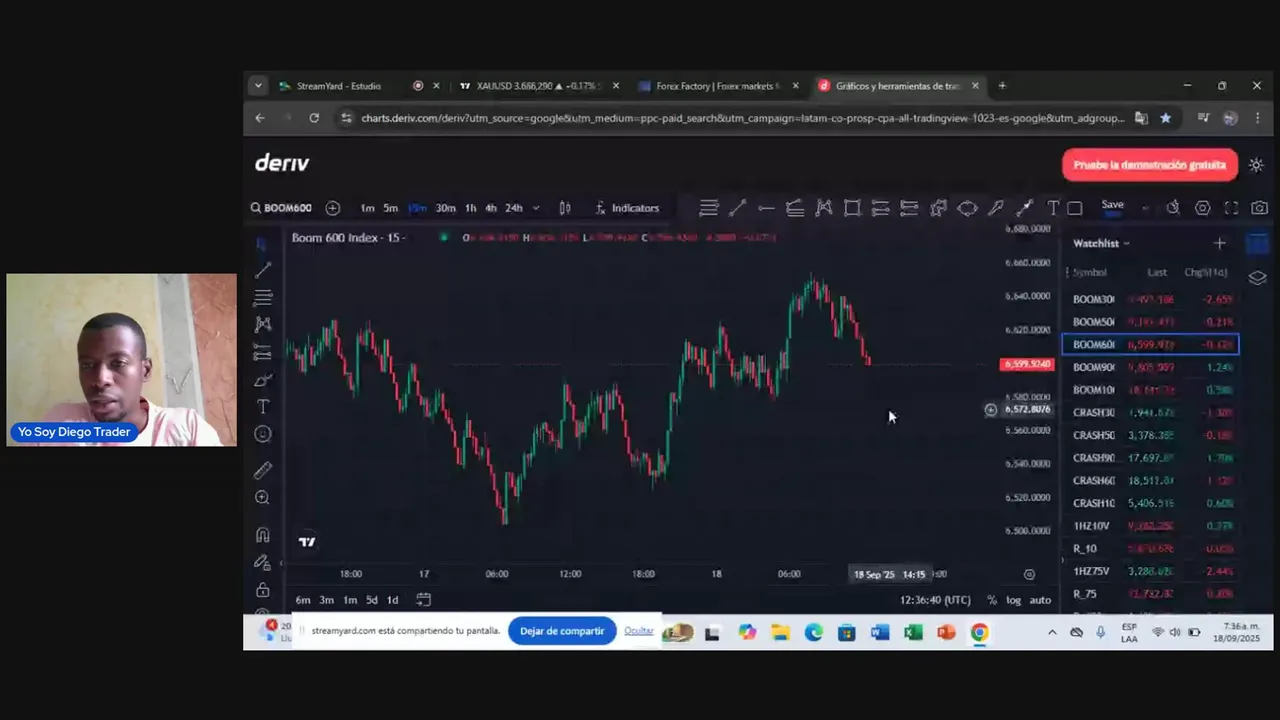Select the 1h timeframe
This screenshot has height=720, width=1280.
[470, 208]
